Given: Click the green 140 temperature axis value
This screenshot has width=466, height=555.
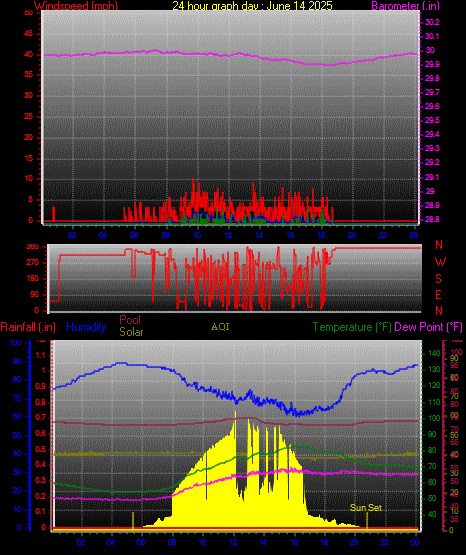Looking at the screenshot, I should click(434, 353).
